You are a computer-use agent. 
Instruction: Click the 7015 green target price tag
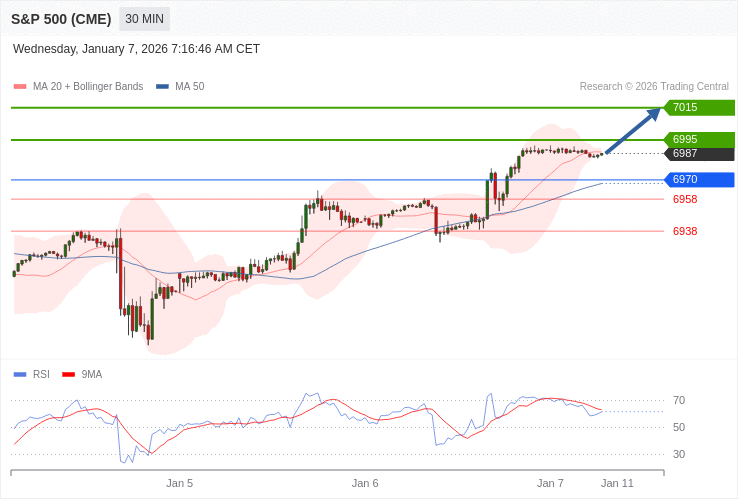click(699, 107)
